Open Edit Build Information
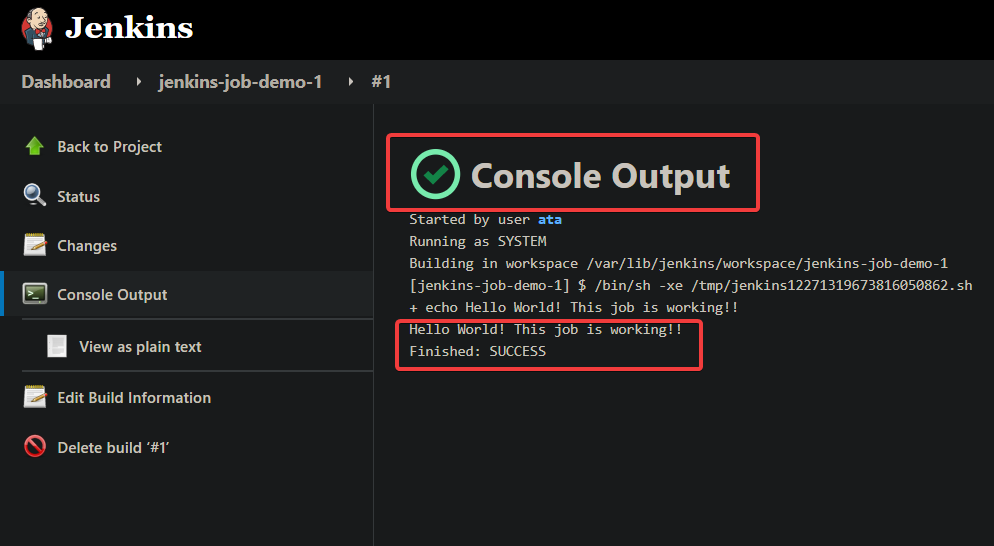994x546 pixels. [x=134, y=398]
